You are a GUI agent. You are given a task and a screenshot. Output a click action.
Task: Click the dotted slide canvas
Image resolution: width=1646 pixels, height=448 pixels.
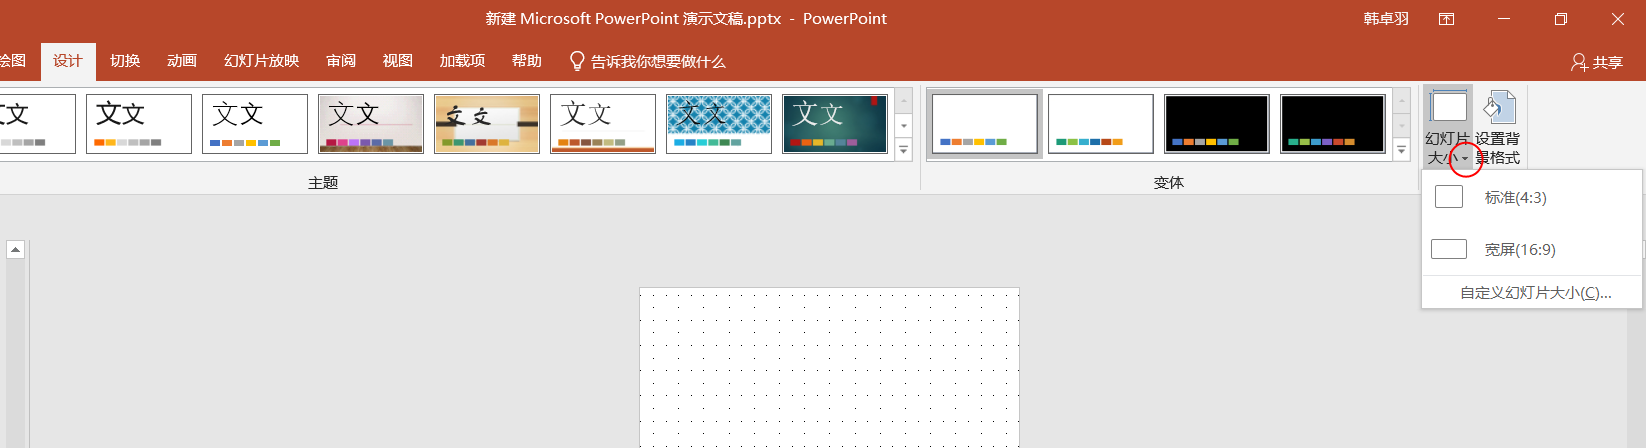(x=829, y=368)
